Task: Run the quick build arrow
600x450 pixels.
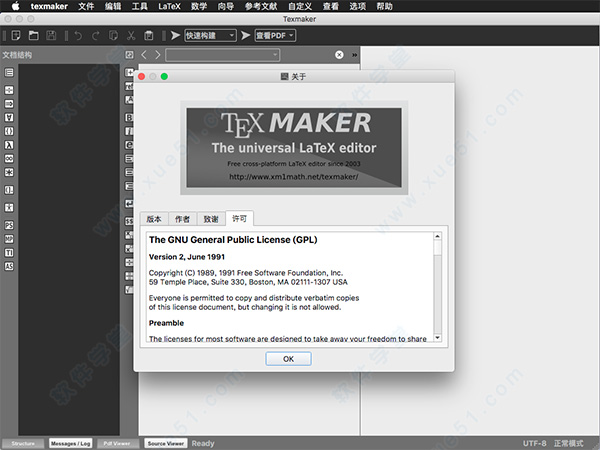Action: tap(175, 36)
